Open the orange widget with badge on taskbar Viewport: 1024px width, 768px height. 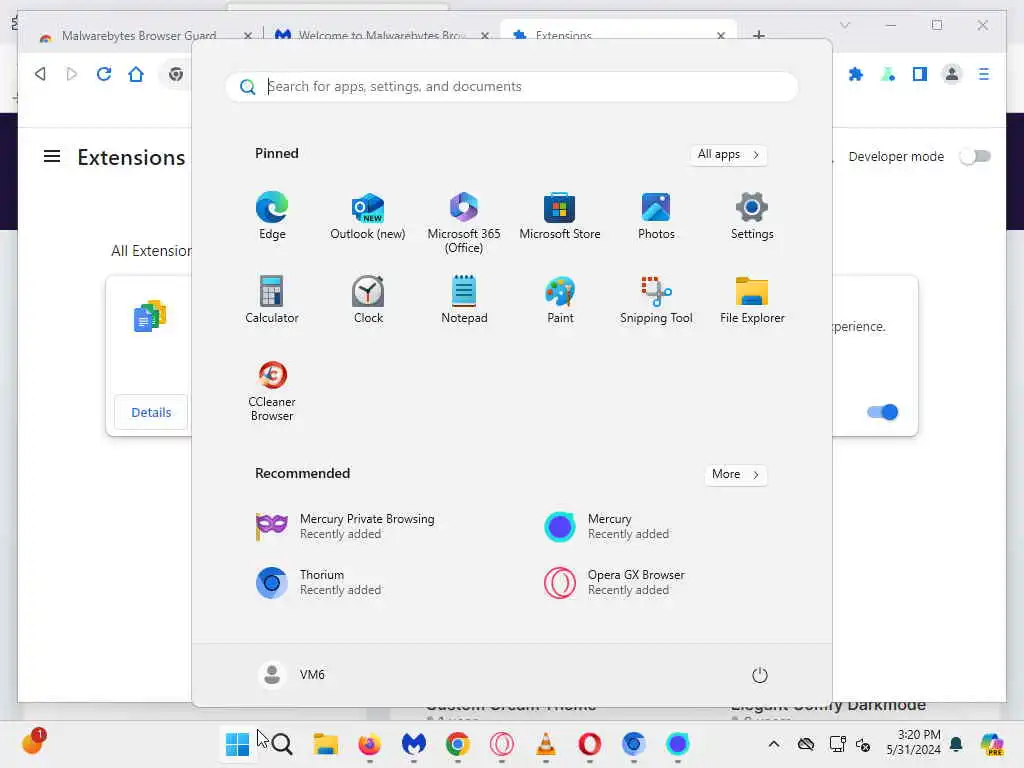tap(33, 743)
